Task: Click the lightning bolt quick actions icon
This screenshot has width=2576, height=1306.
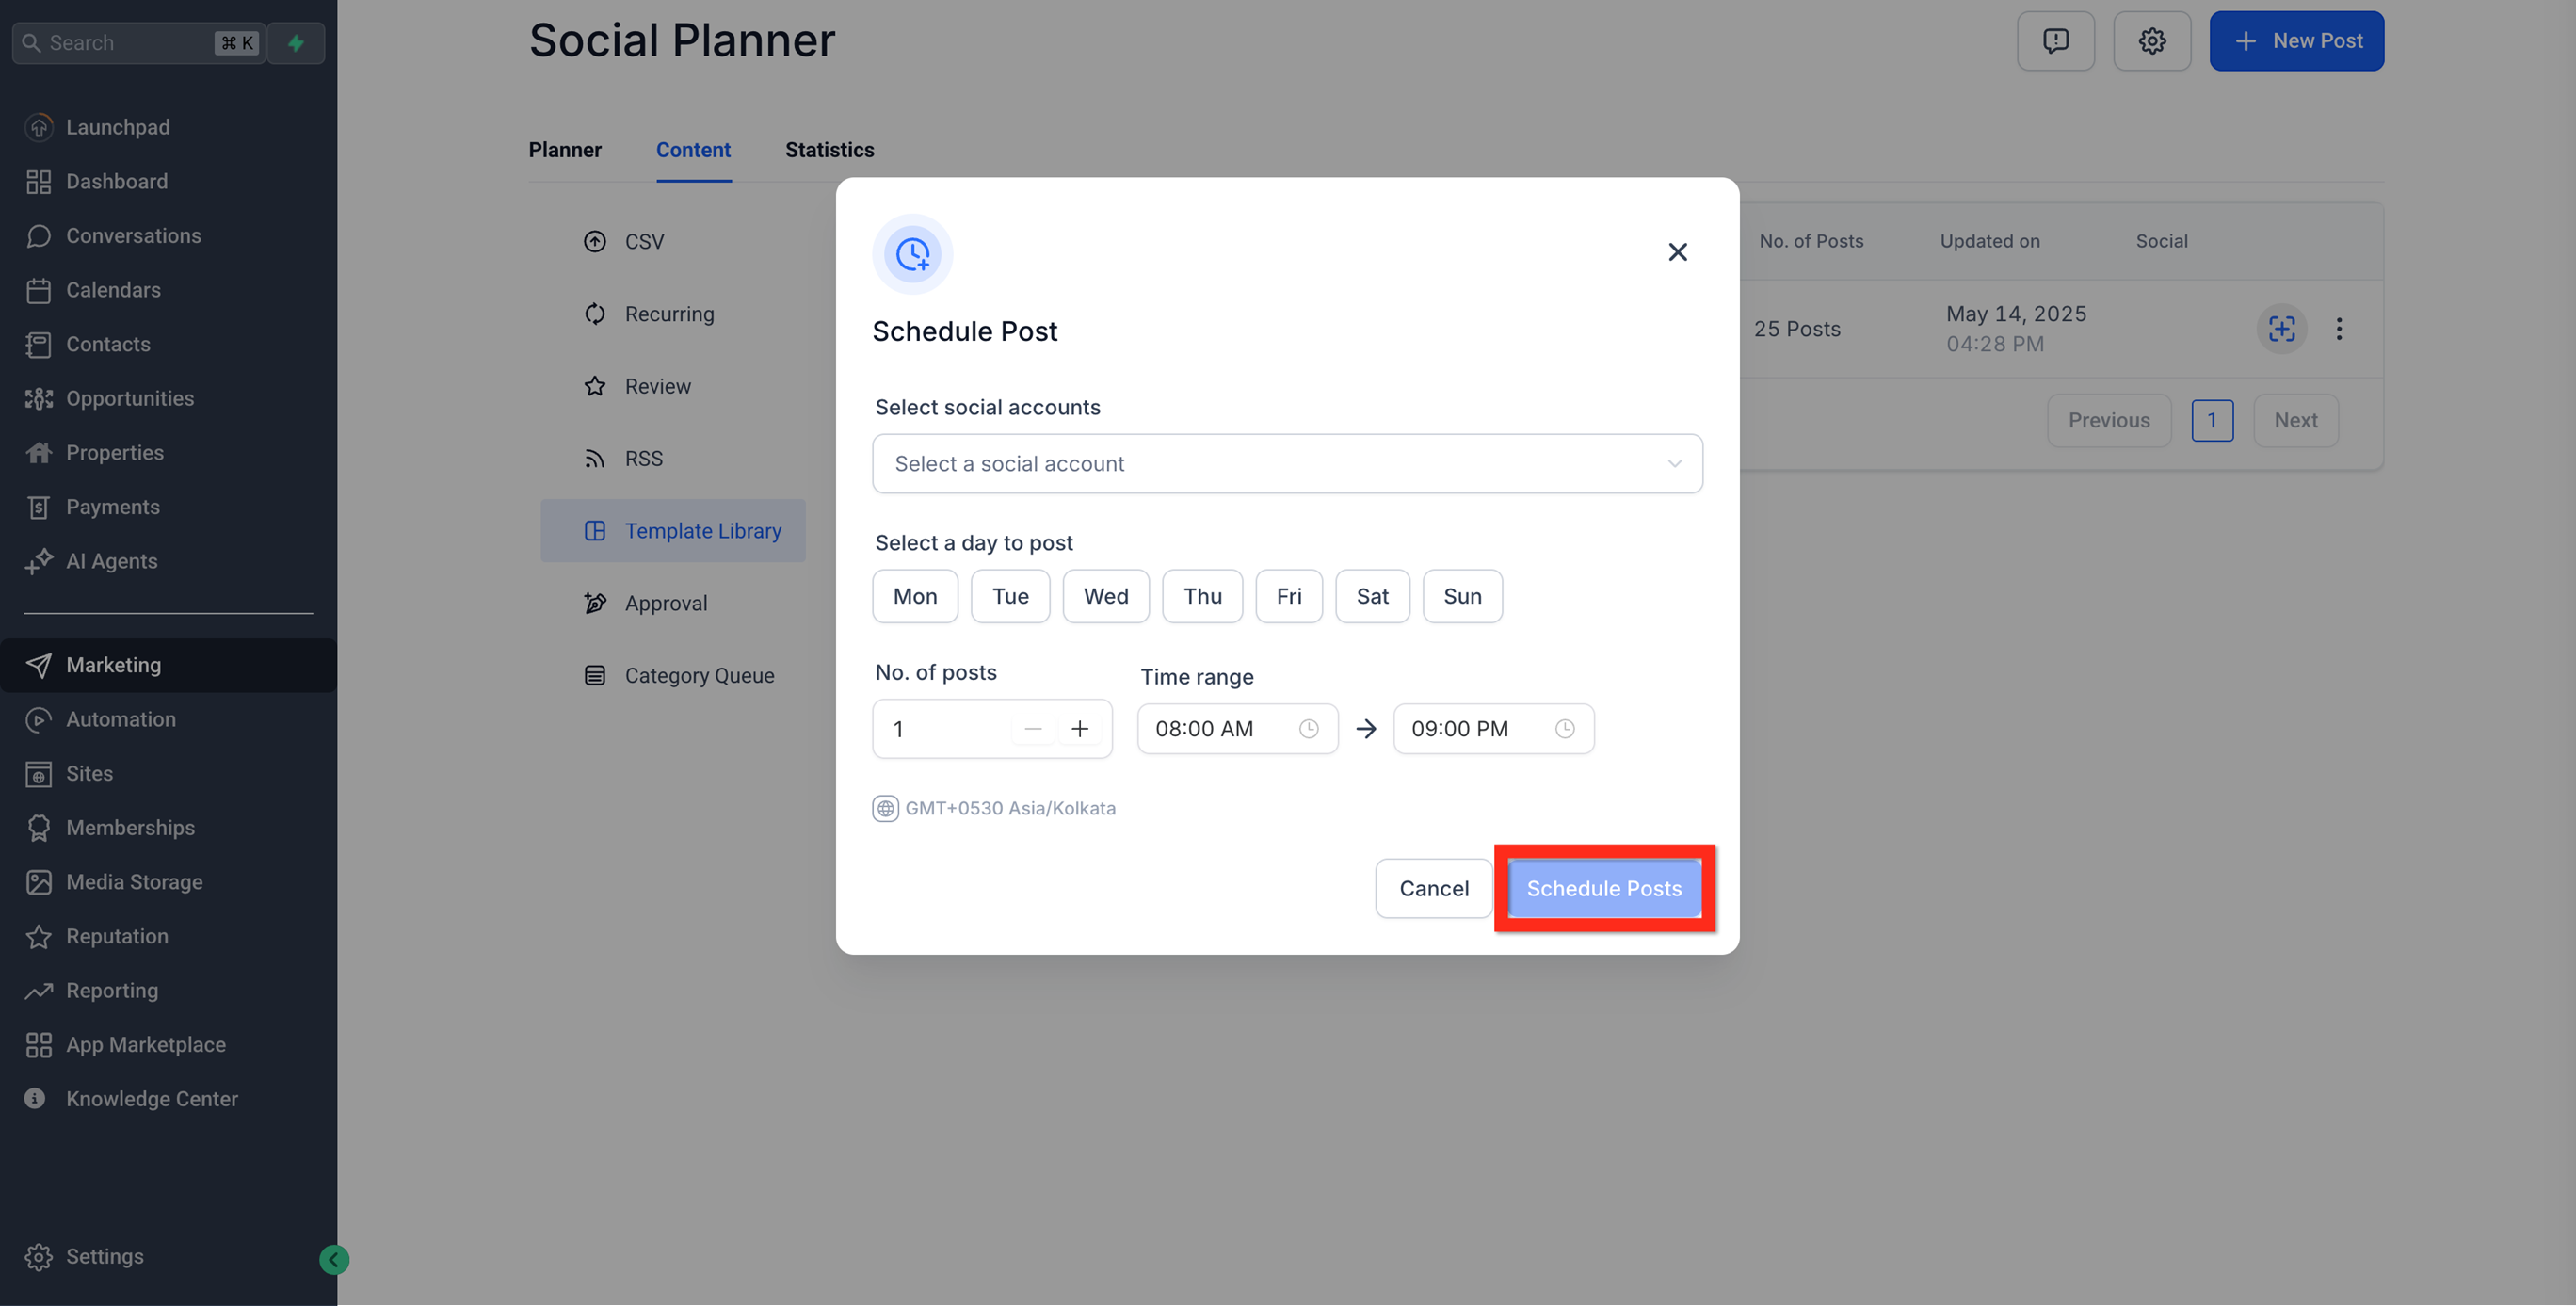Action: tap(296, 43)
